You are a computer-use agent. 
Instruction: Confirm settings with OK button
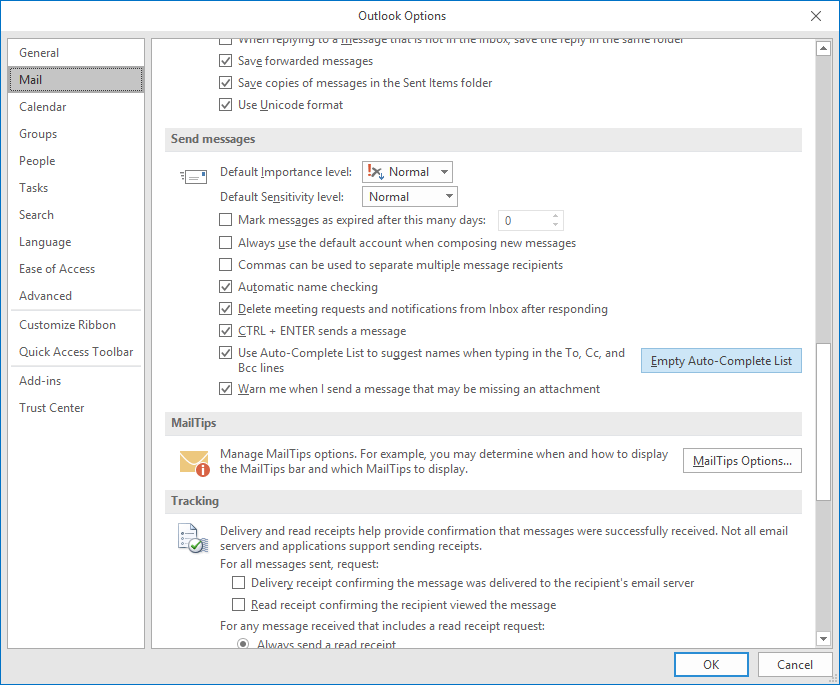pyautogui.click(x=711, y=665)
